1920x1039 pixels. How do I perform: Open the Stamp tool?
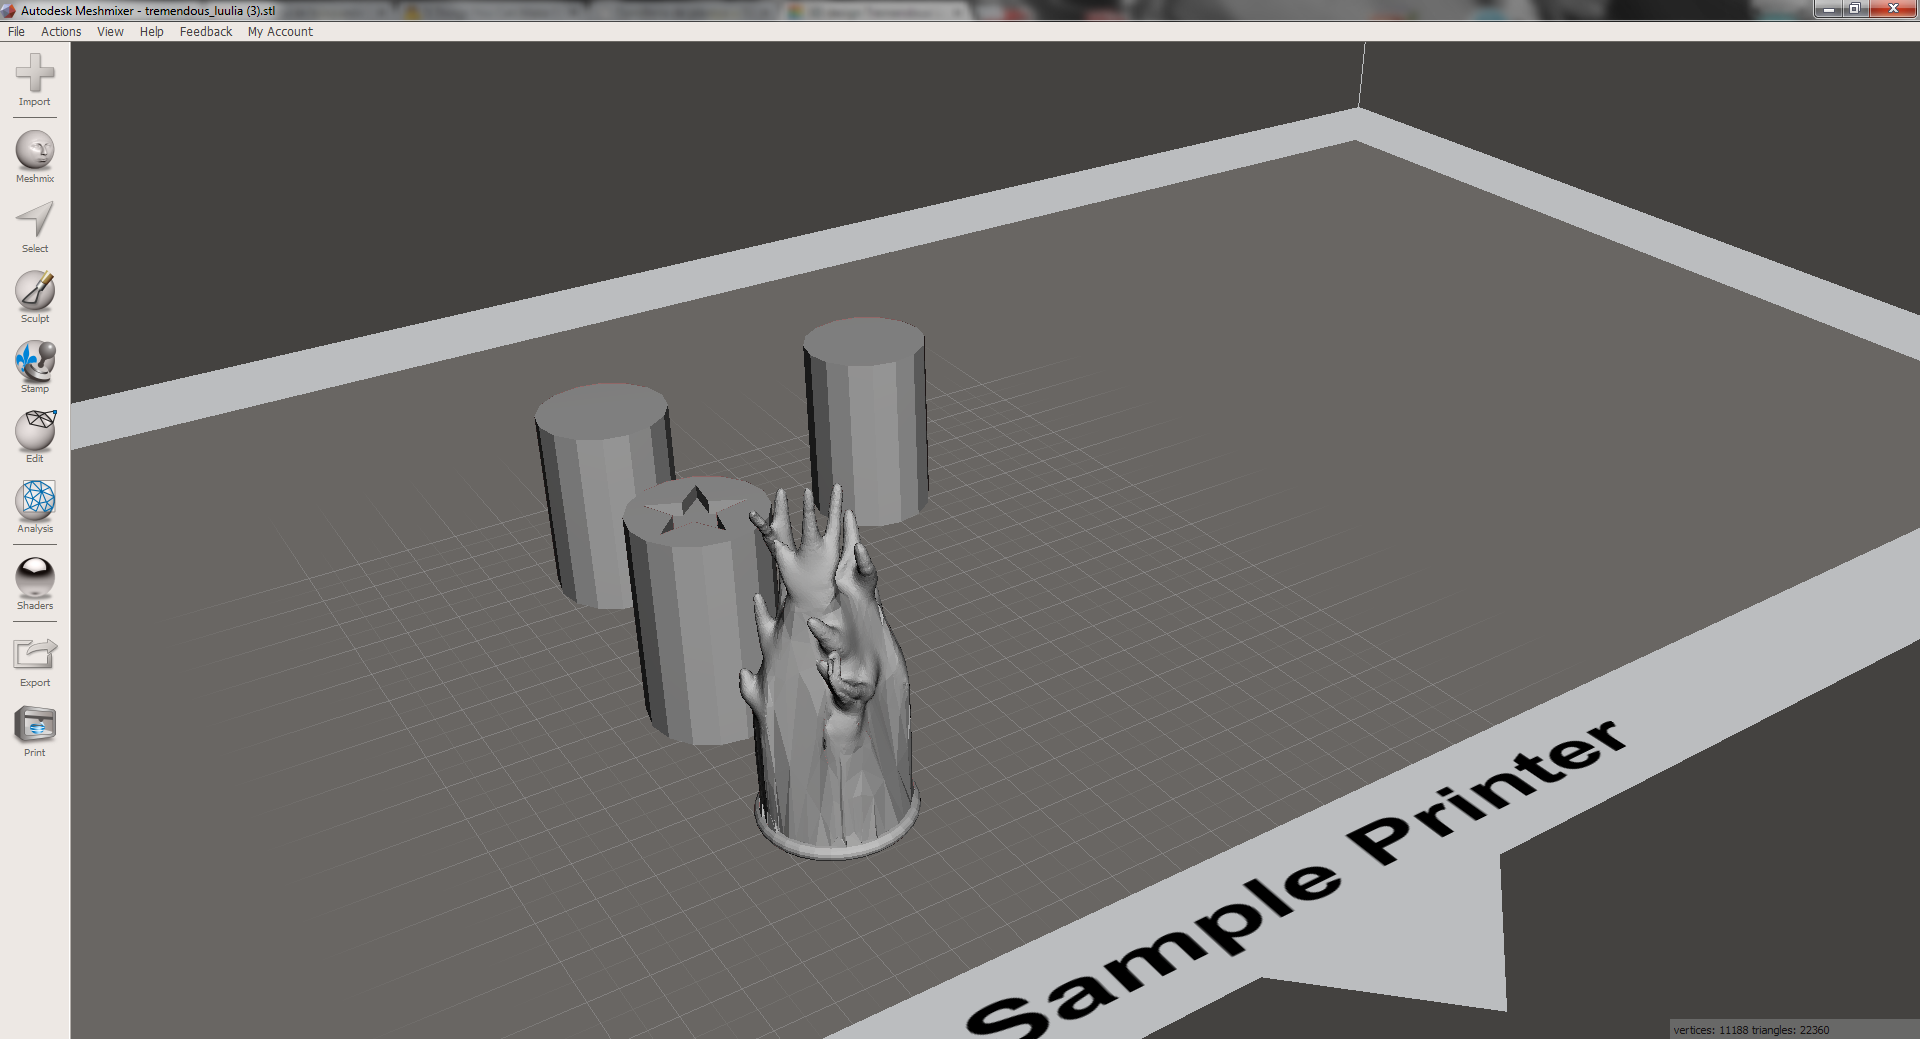click(35, 367)
